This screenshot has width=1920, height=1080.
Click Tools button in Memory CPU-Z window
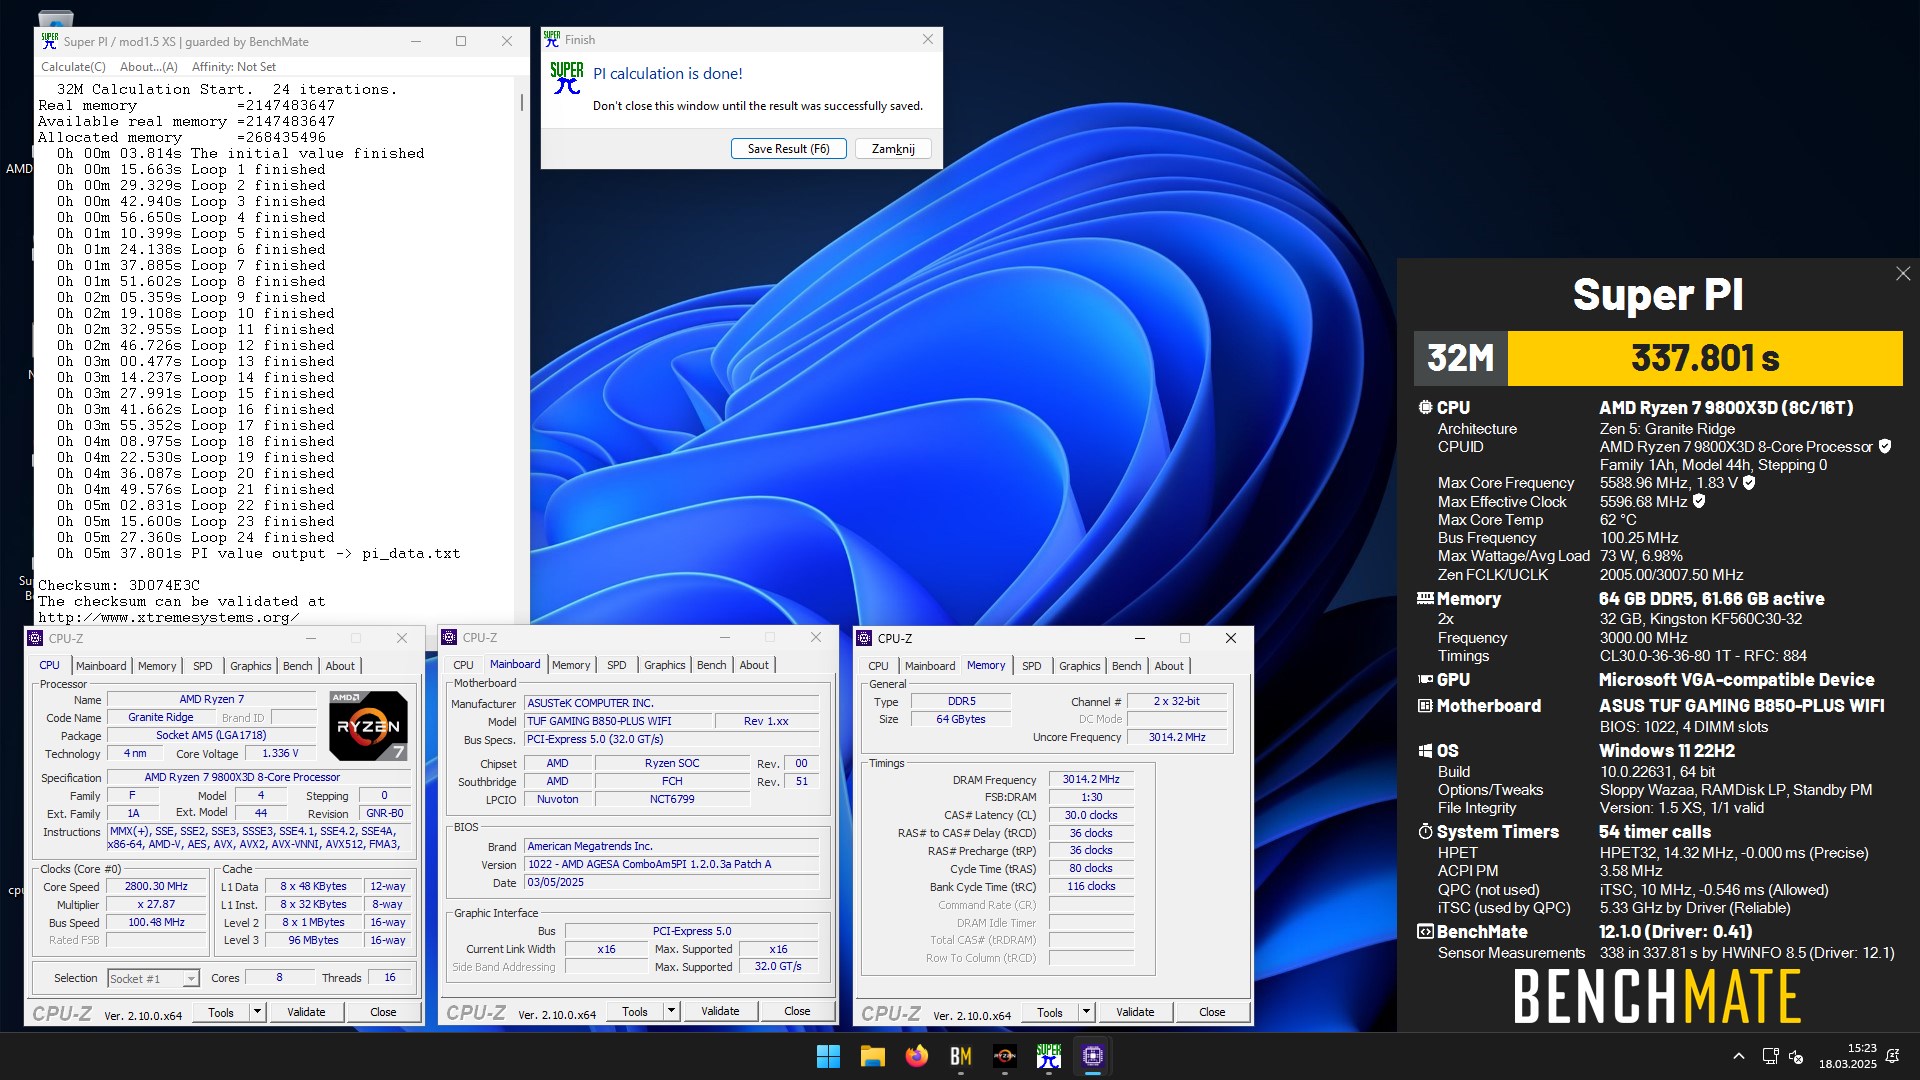(1050, 1012)
